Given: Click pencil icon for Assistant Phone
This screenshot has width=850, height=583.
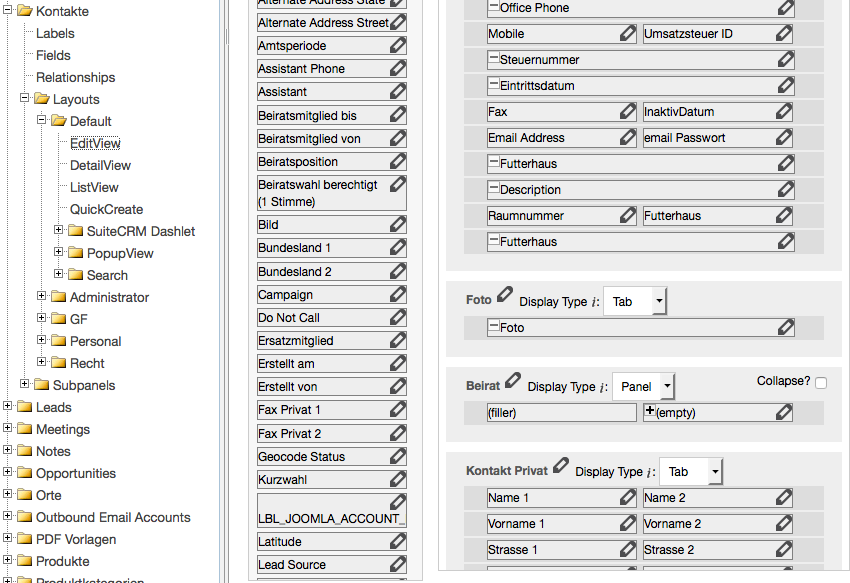Looking at the screenshot, I should (397, 68).
